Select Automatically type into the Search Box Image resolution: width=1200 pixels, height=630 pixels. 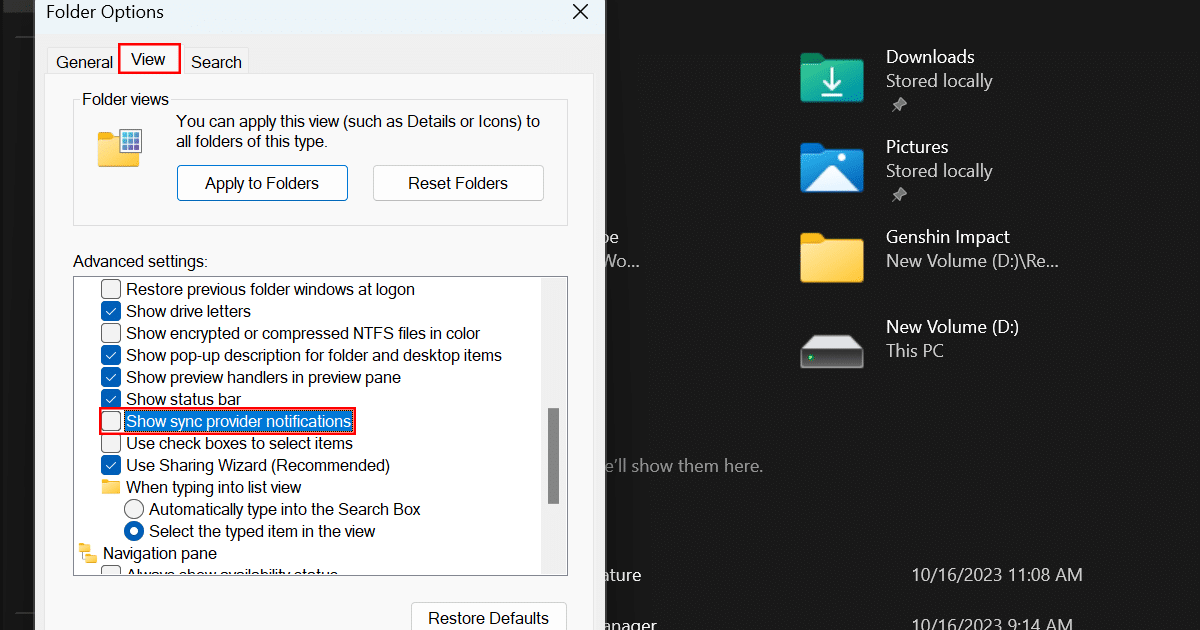(x=134, y=509)
